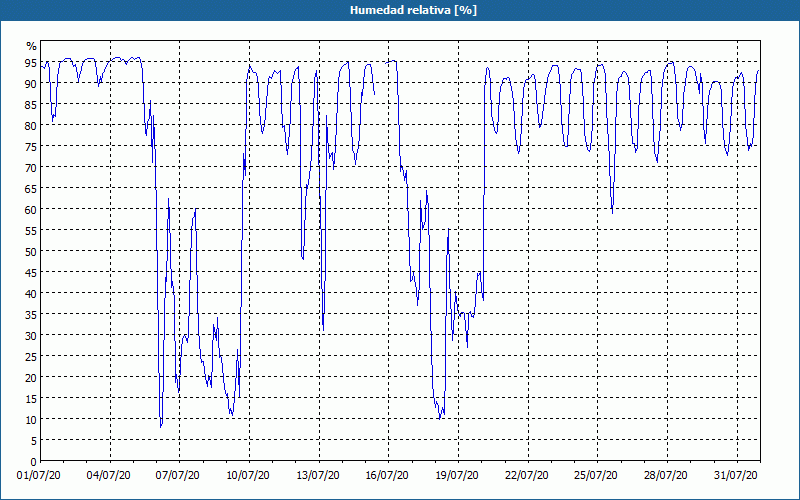
Task: Select the 04/07/20 date label
Action: click(109, 476)
